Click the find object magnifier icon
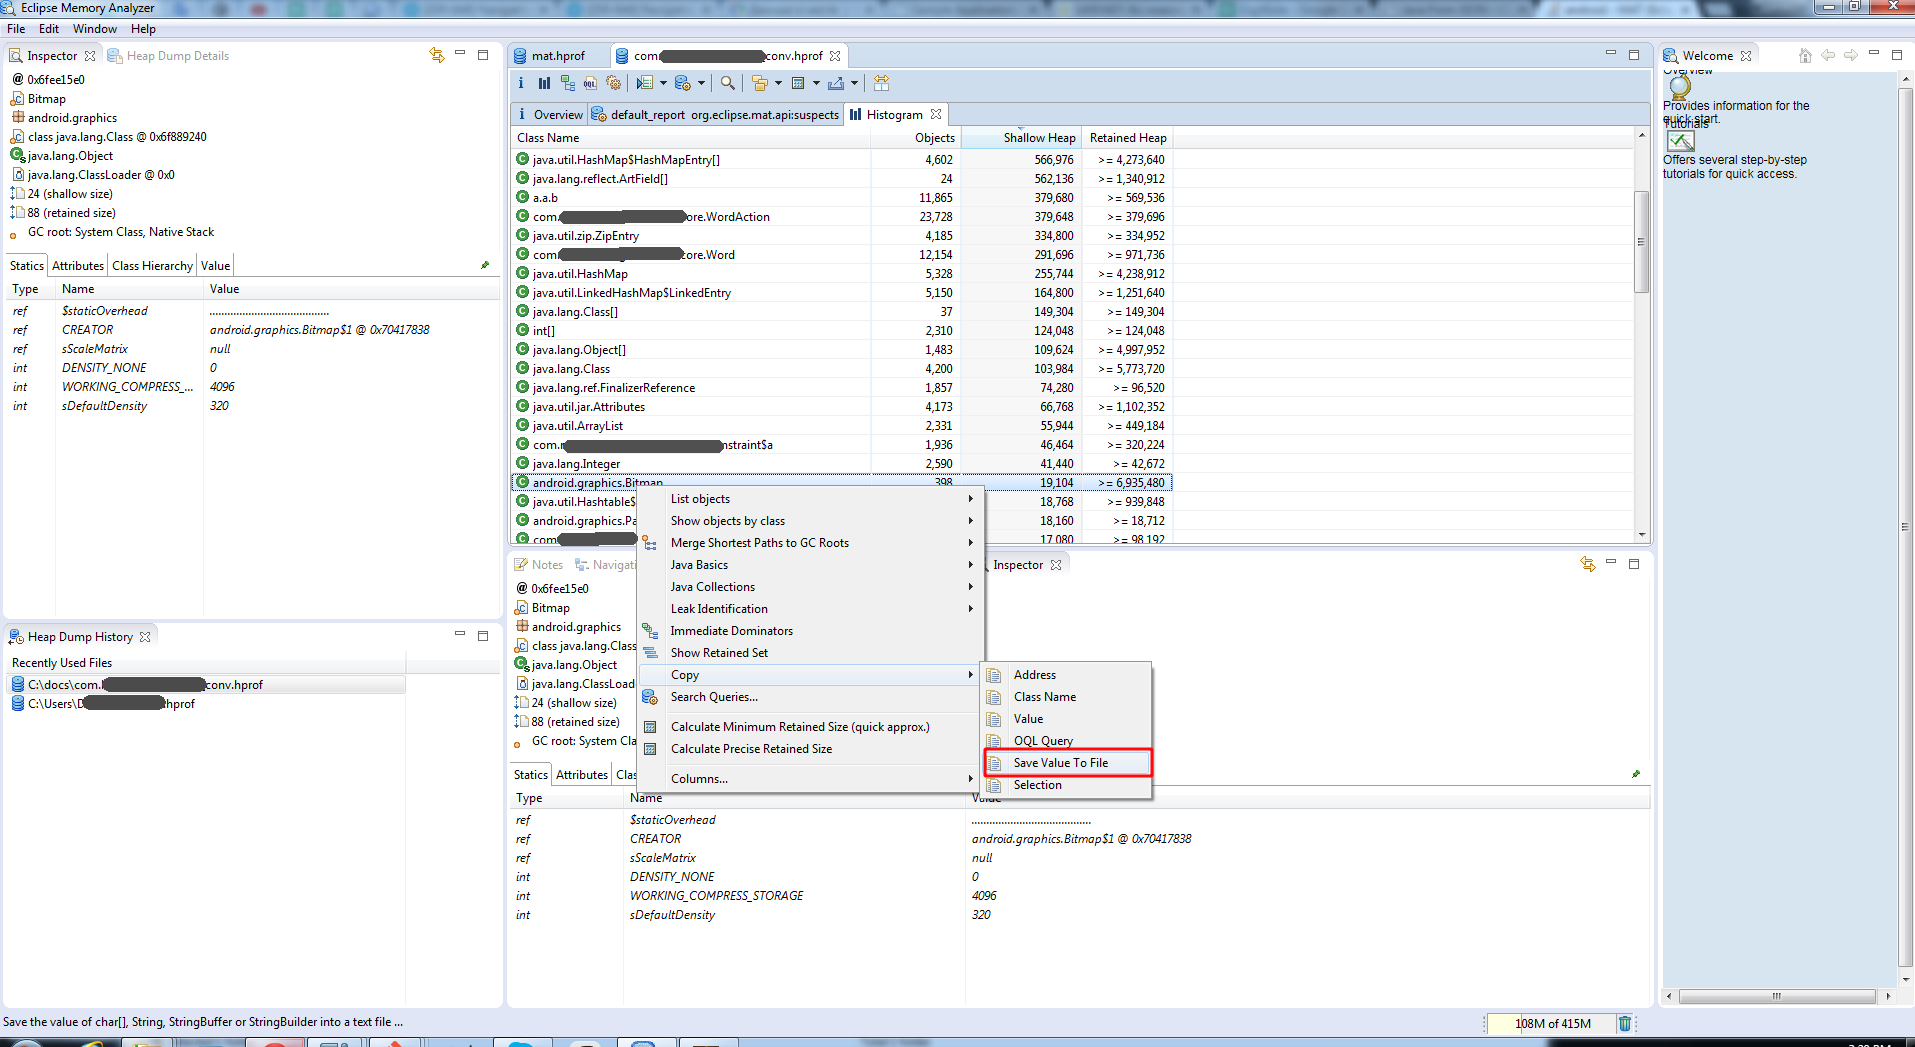Screen dimensions: 1915x1047 pos(728,83)
